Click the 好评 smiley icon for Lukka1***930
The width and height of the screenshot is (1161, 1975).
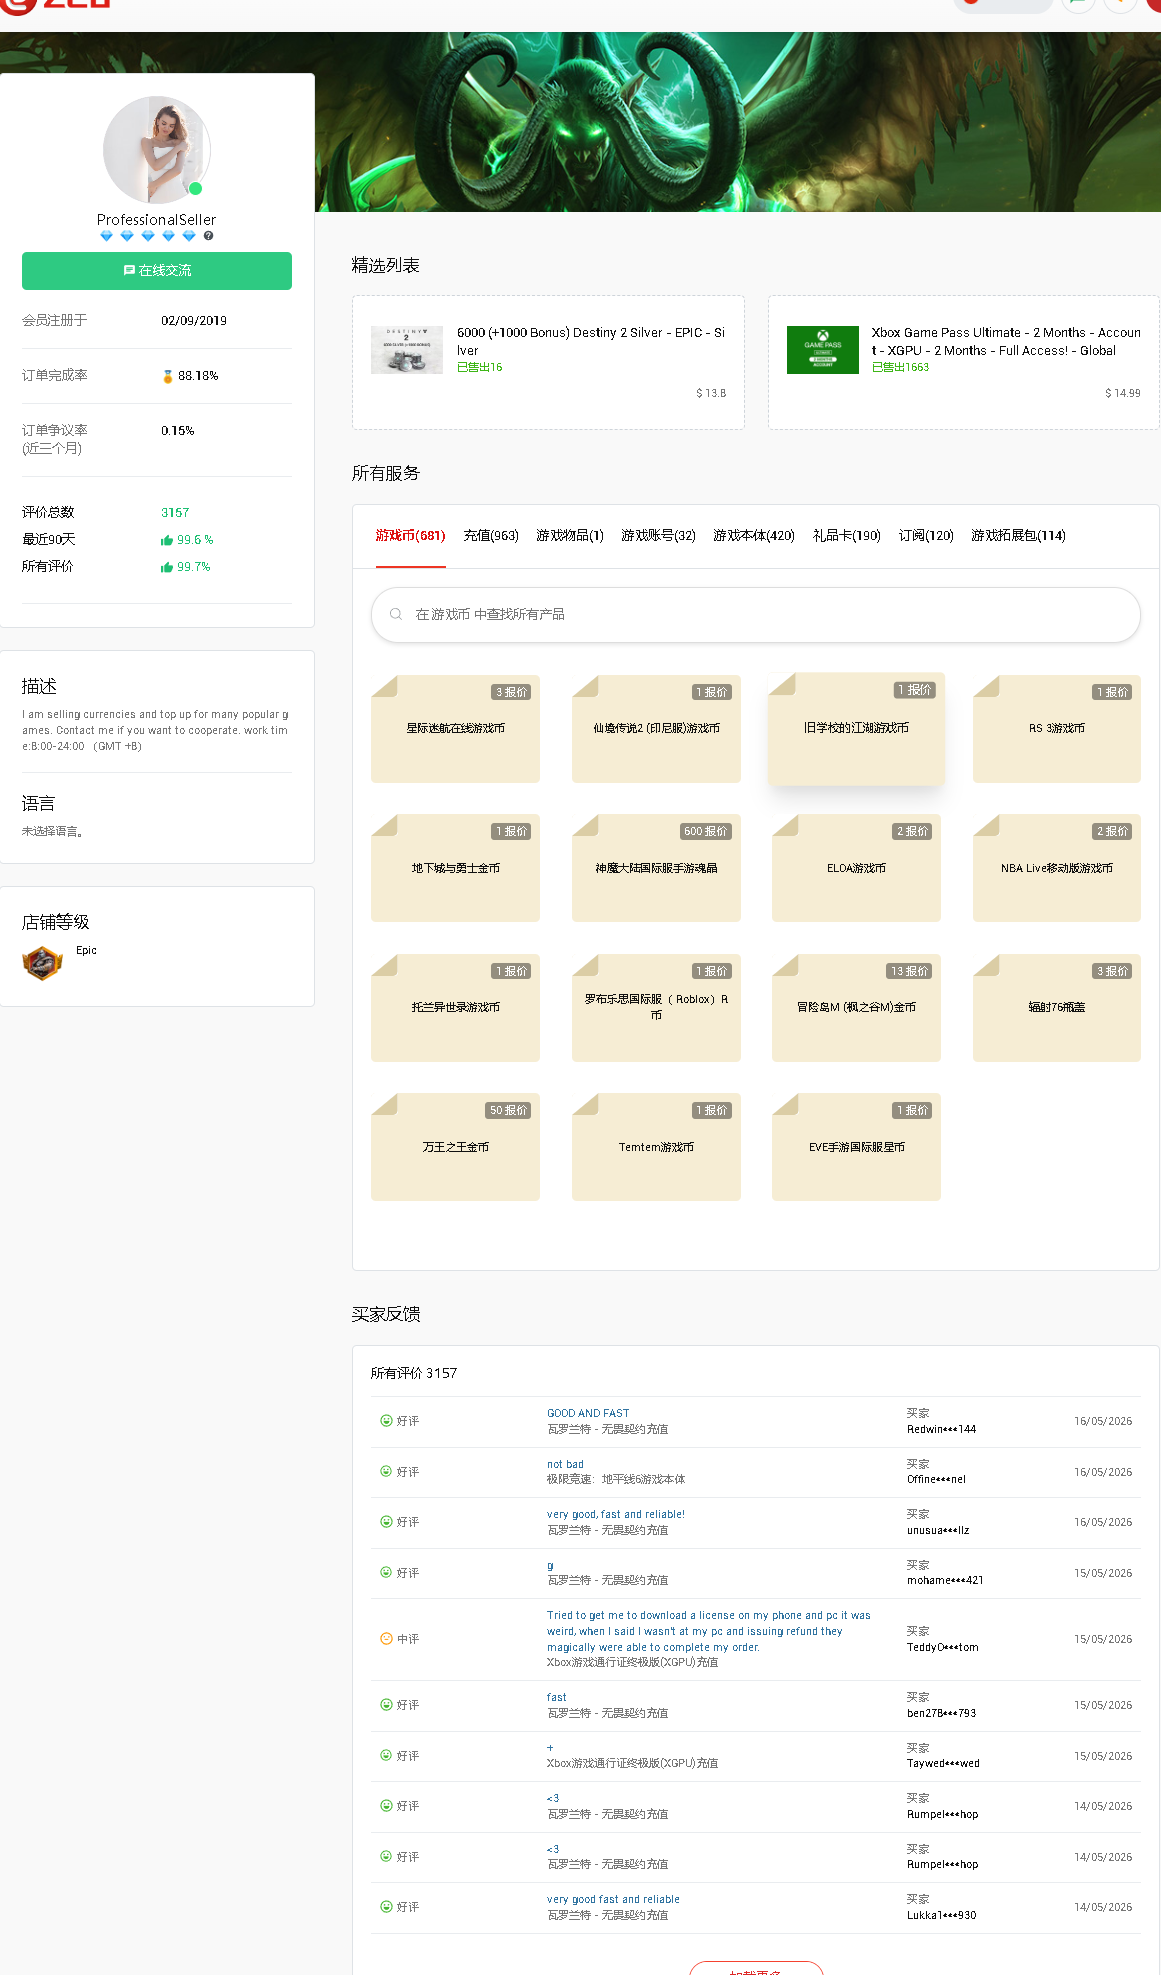(x=386, y=1907)
